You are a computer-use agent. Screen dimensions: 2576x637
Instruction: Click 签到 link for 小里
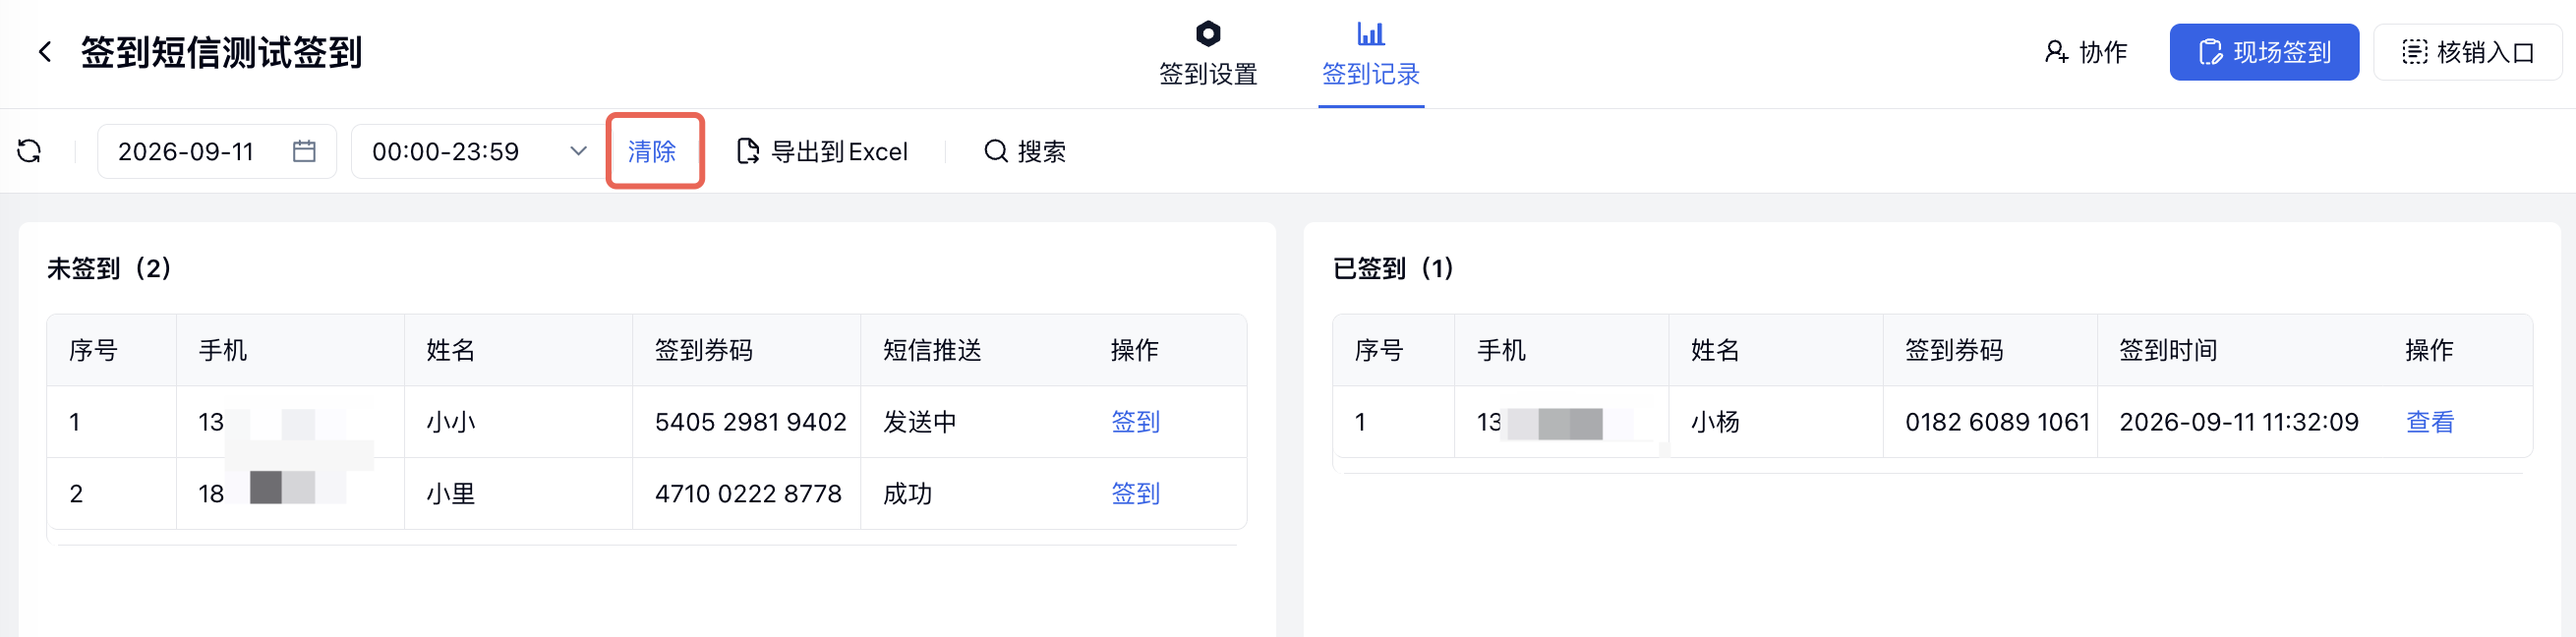1135,494
